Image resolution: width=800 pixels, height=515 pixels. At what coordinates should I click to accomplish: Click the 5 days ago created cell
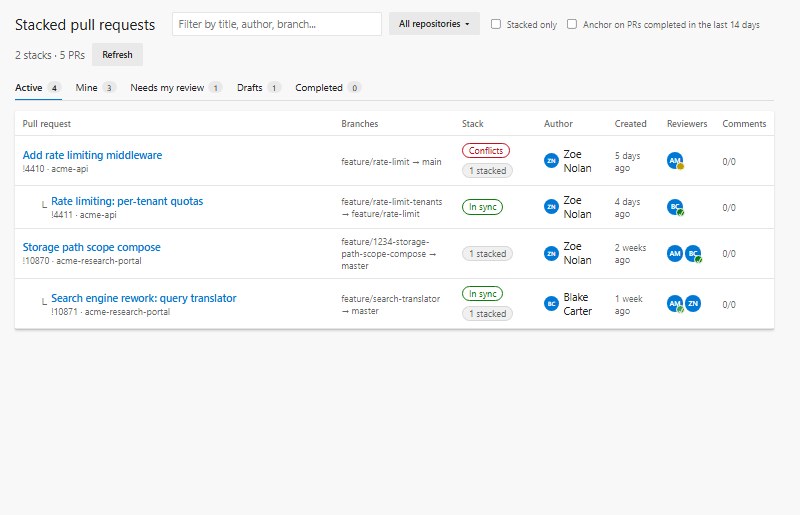(x=628, y=162)
